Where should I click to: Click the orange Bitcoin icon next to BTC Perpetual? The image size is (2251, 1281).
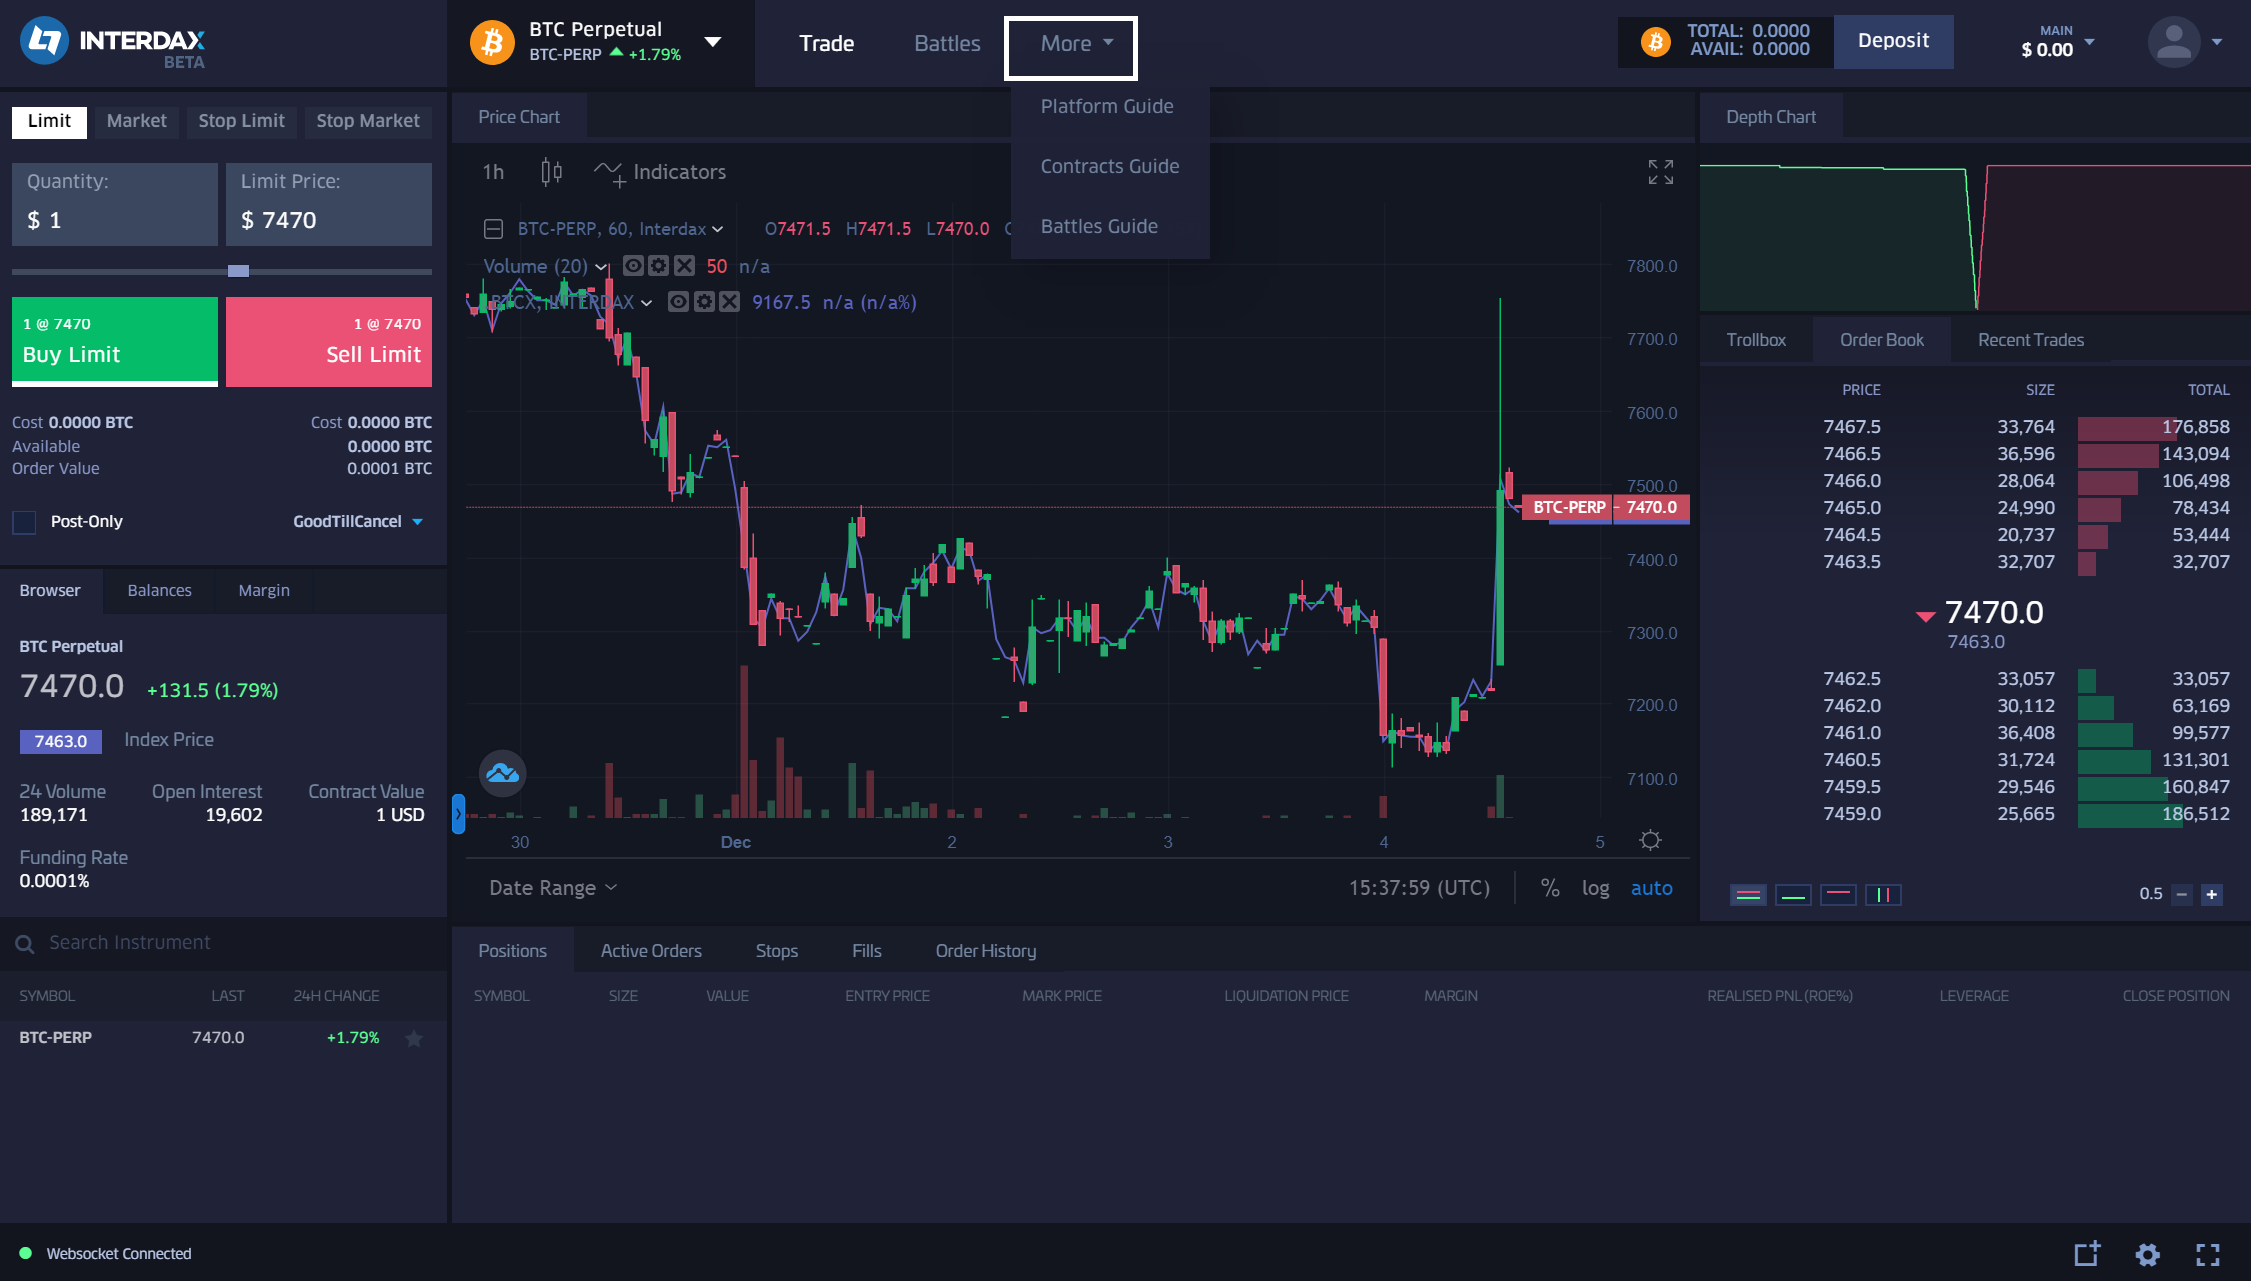coord(492,42)
